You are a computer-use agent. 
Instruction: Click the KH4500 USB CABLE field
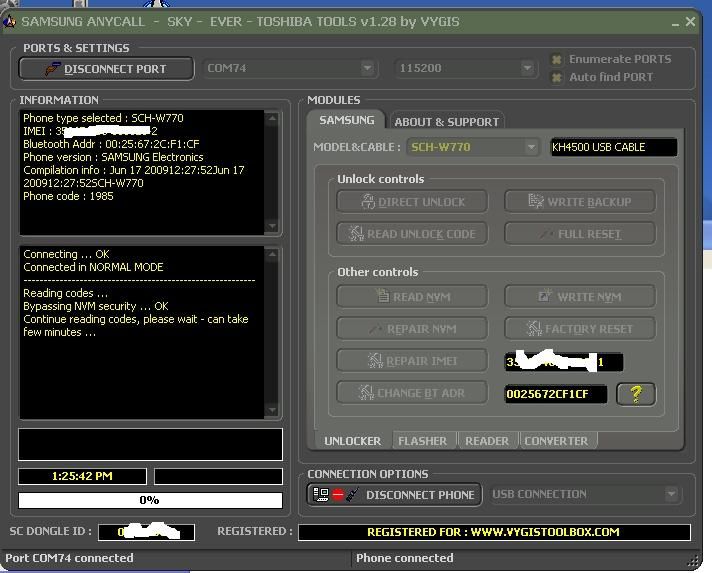[613, 147]
